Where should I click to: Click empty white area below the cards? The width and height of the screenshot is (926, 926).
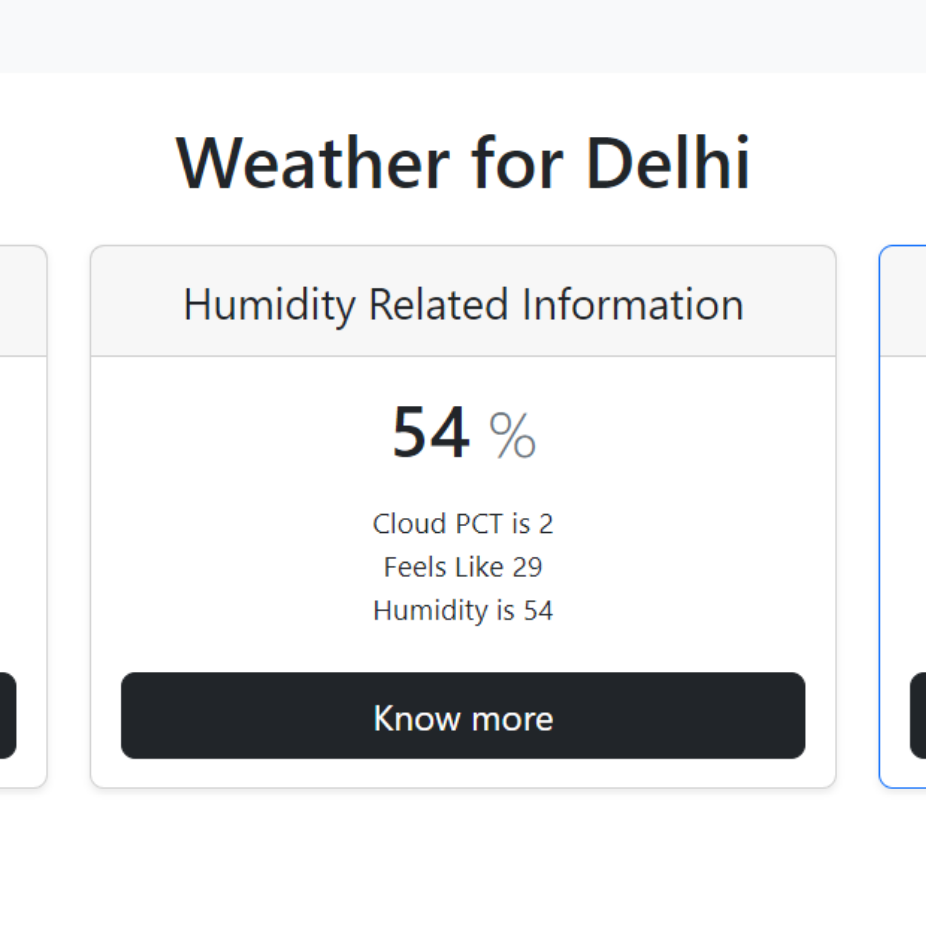click(x=463, y=860)
